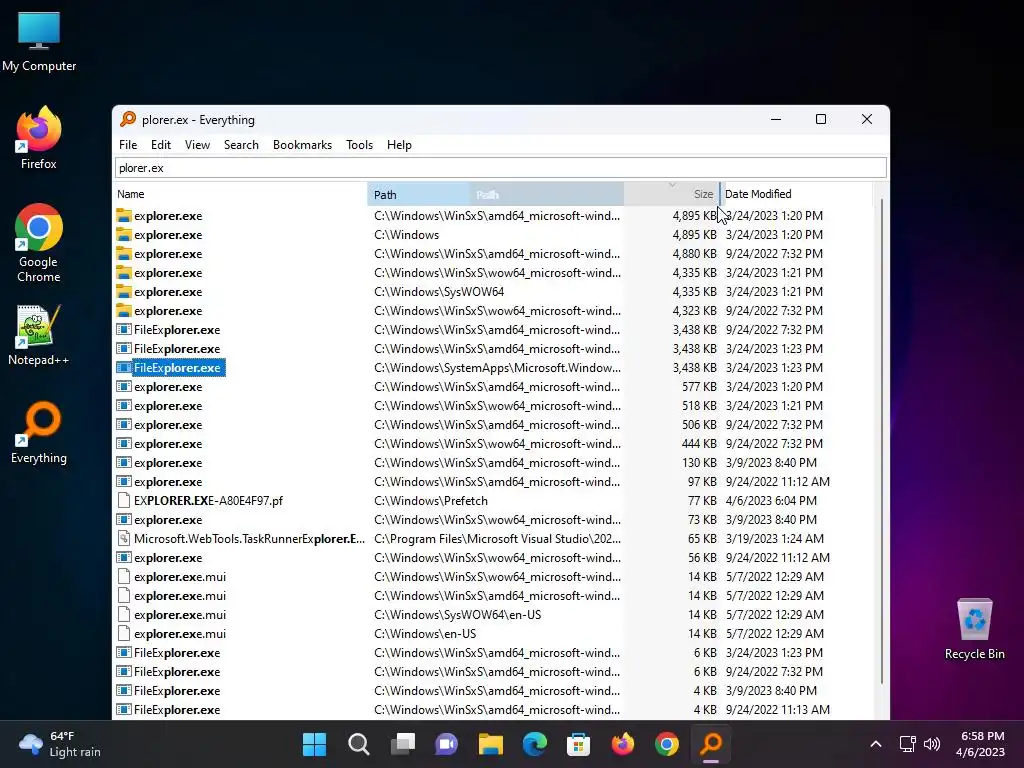Select explorer.exe located in C:\Windows
The width and height of the screenshot is (1024, 768).
click(168, 234)
